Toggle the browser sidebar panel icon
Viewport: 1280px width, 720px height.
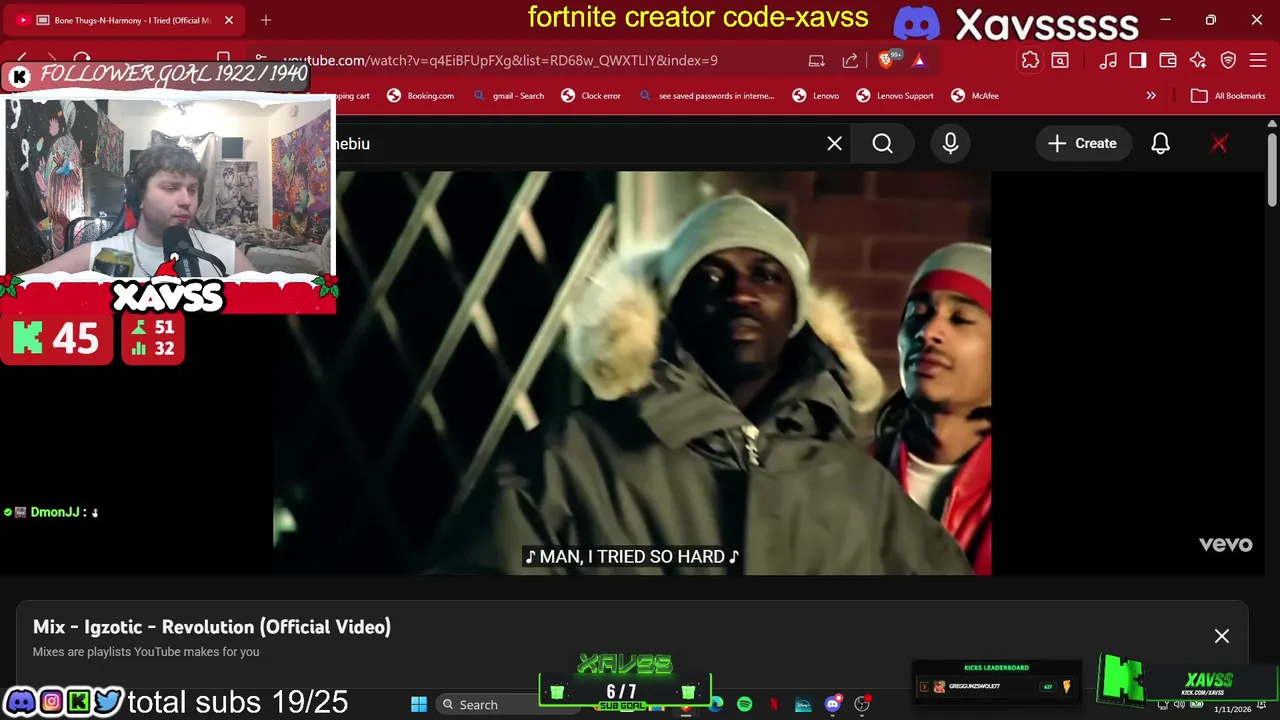coord(1138,60)
